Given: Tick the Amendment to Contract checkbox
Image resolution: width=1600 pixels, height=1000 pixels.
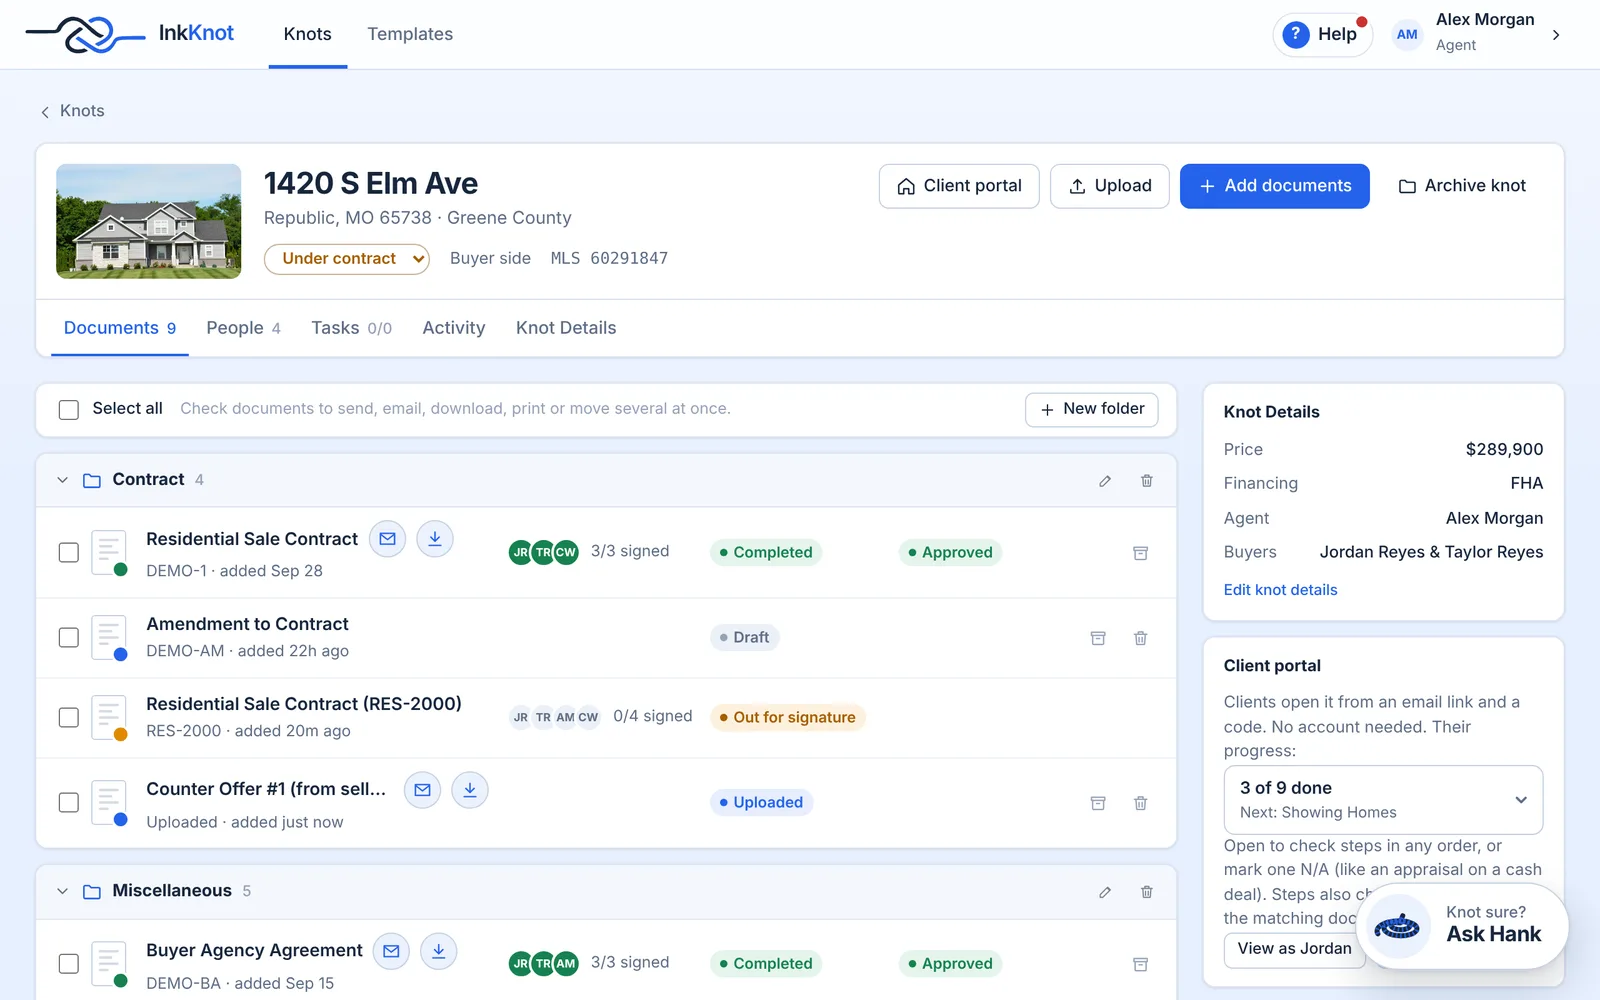Looking at the screenshot, I should pos(69,638).
